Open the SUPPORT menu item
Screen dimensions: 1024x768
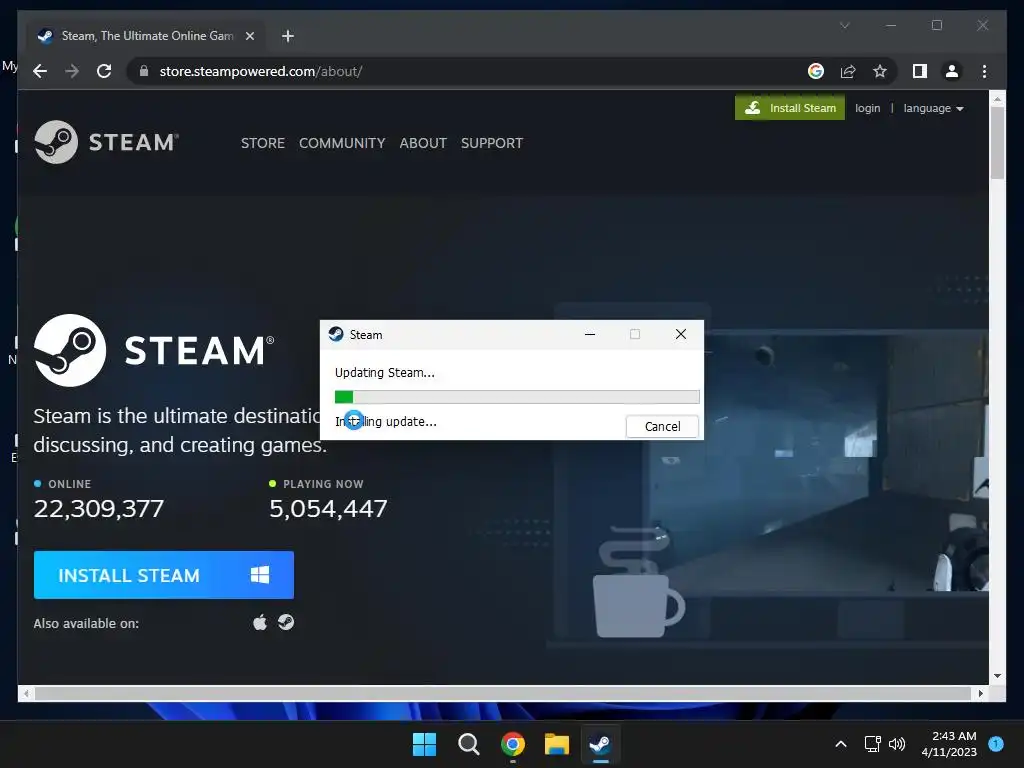[492, 143]
